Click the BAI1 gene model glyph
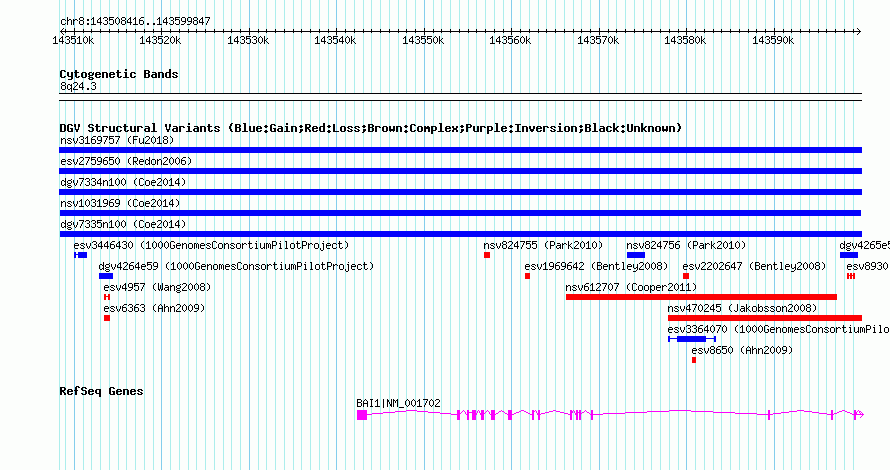Screen dimensions: 890x470 click(x=610, y=415)
